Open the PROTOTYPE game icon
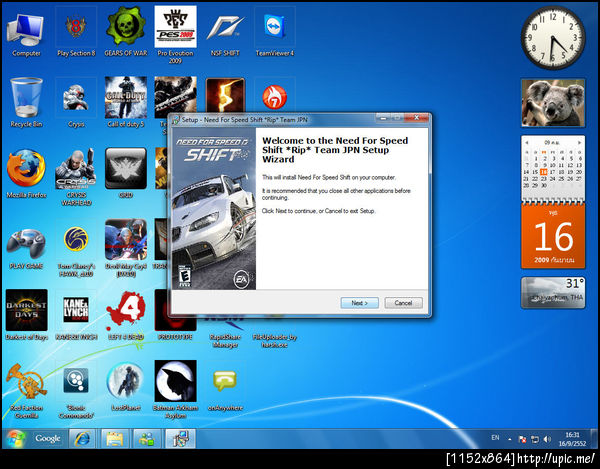The height and width of the screenshot is (469, 600). tap(175, 325)
